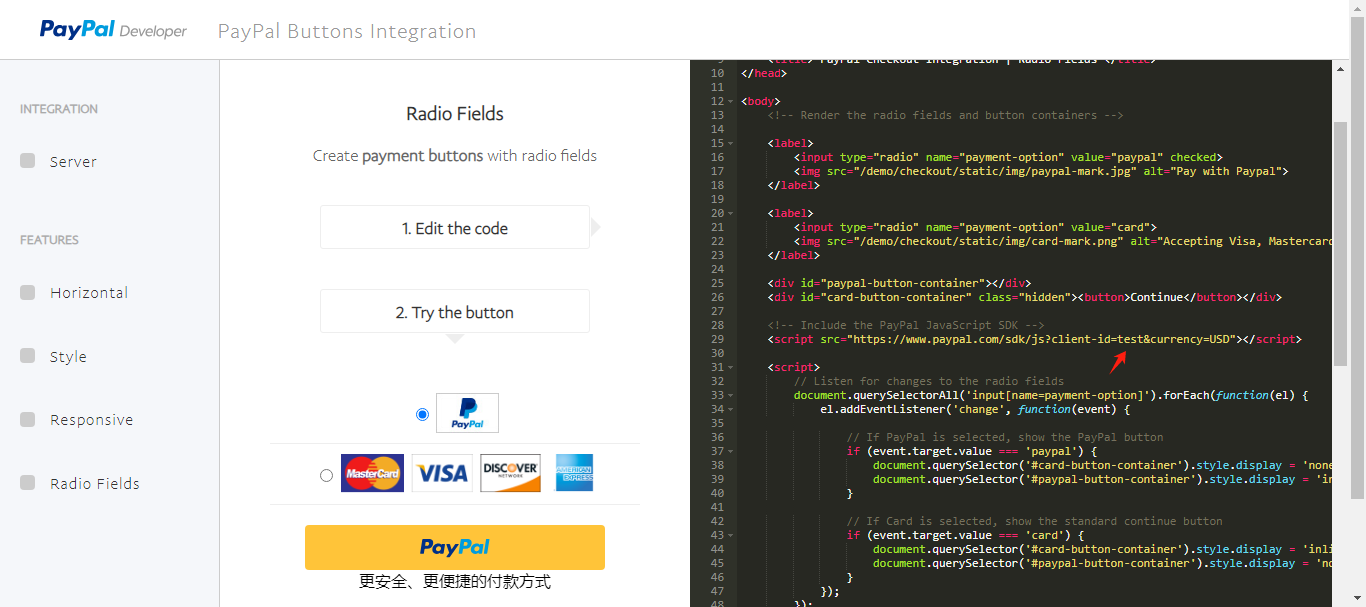Image resolution: width=1366 pixels, height=607 pixels.
Task: Click the American Express logo
Action: click(575, 473)
